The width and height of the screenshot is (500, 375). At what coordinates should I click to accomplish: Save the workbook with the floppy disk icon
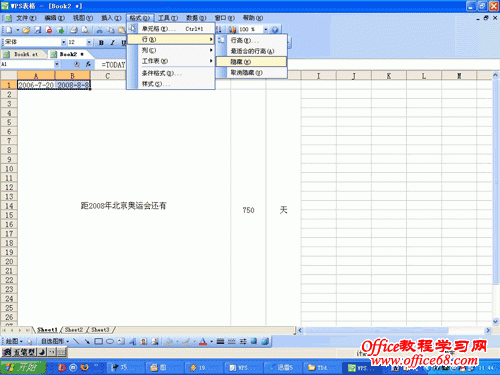pos(38,30)
